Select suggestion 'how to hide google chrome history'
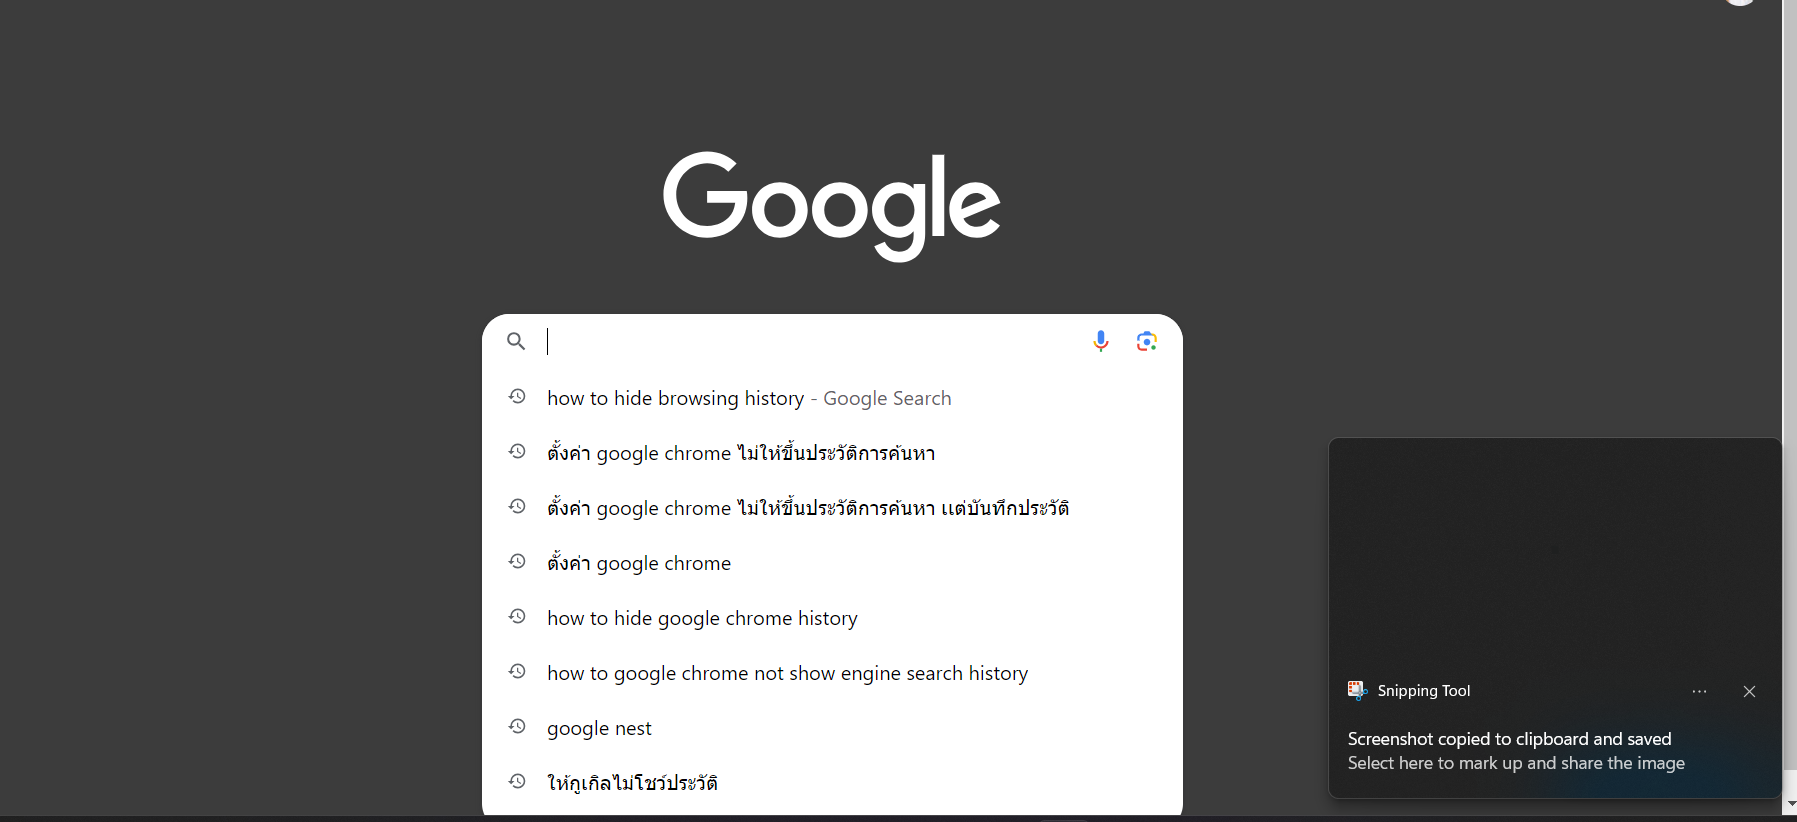 coord(832,618)
